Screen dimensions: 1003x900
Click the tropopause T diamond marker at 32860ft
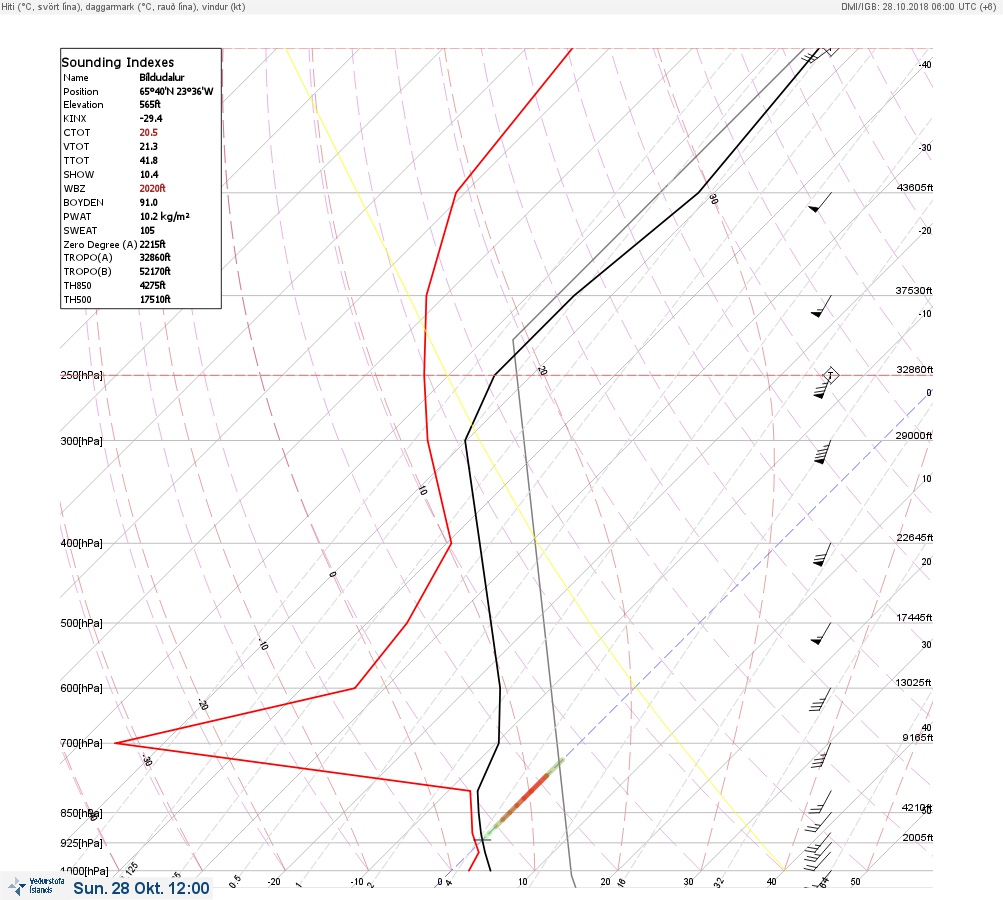pyautogui.click(x=830, y=375)
